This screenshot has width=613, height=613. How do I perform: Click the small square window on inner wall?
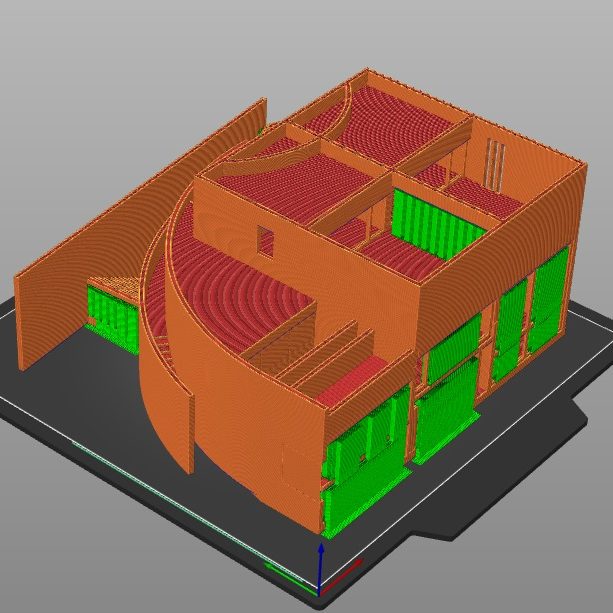point(265,240)
